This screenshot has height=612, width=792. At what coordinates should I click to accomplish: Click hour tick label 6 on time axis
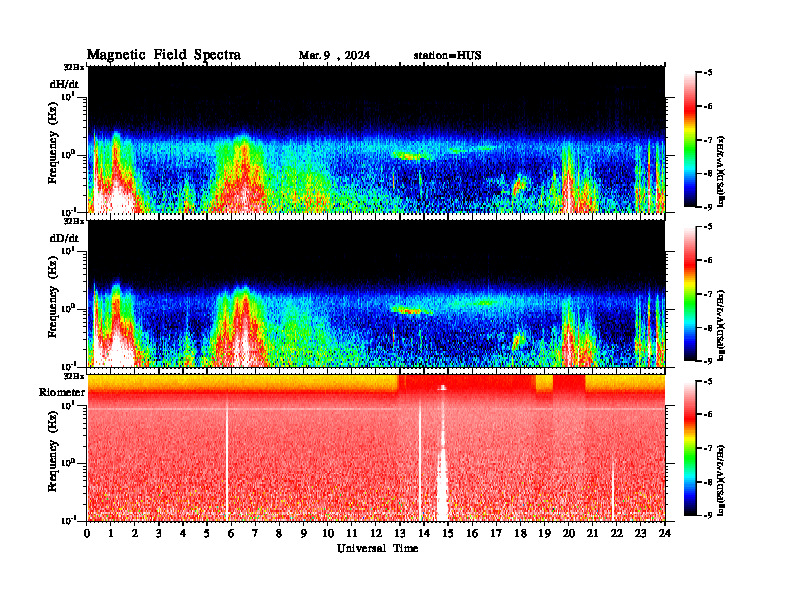click(231, 533)
